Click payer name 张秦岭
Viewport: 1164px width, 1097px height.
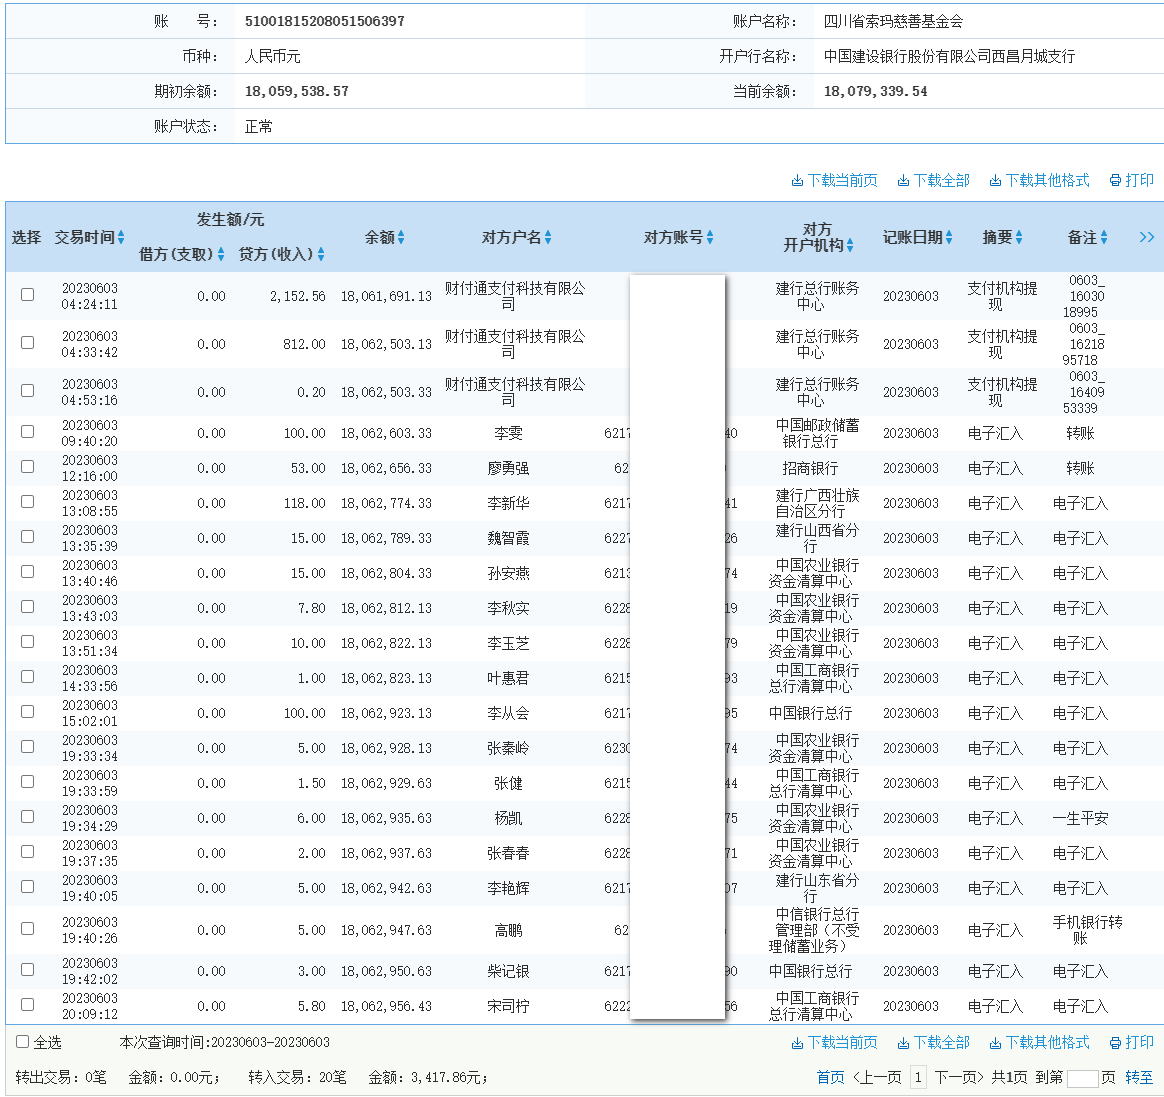pyautogui.click(x=509, y=748)
